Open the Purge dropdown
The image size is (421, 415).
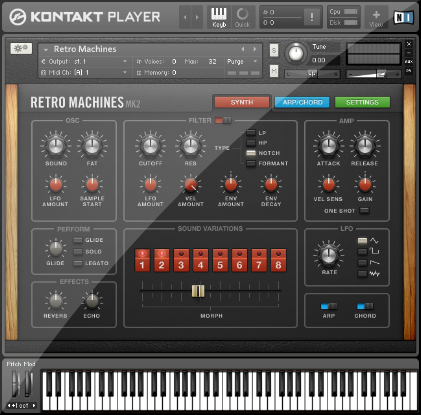242,62
